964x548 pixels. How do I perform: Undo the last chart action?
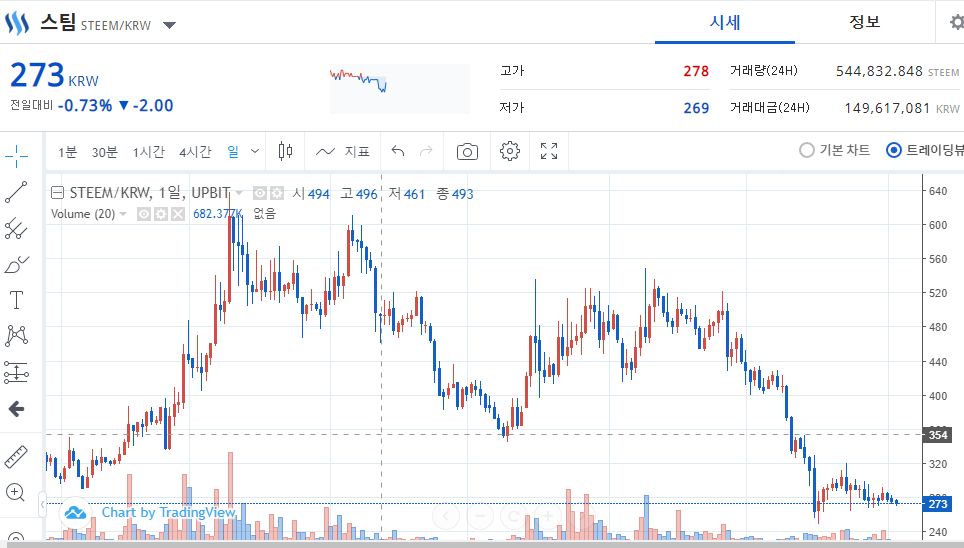pos(398,151)
